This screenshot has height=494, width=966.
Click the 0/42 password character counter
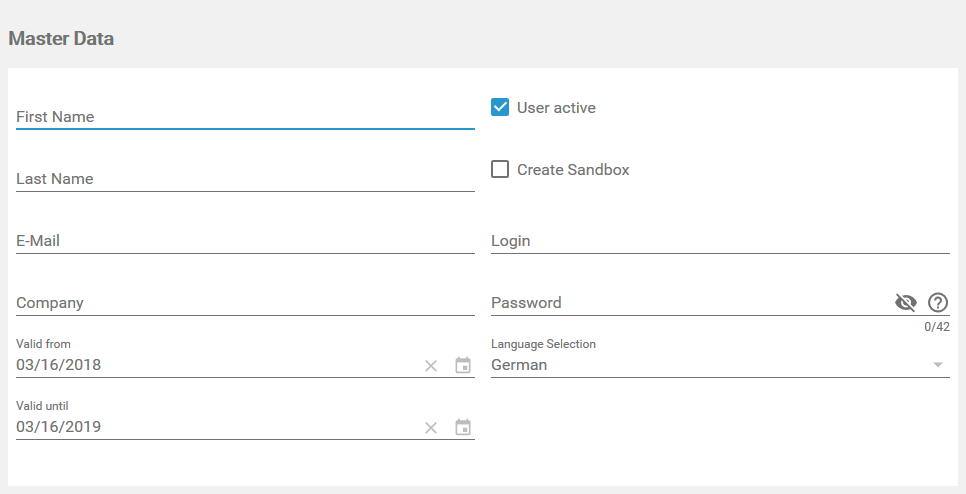tap(937, 327)
